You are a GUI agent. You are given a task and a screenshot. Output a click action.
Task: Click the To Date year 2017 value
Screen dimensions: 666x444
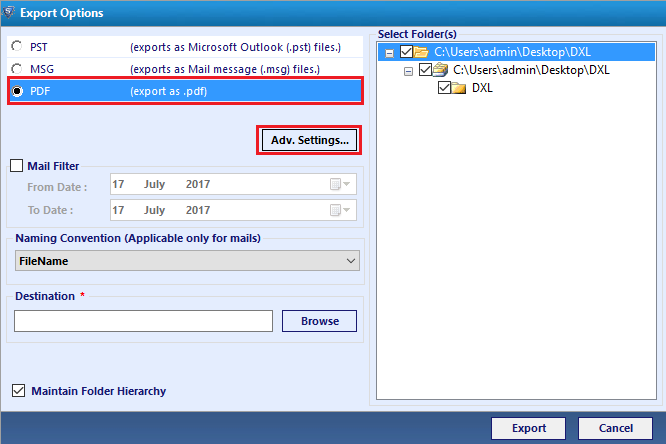tap(198, 210)
